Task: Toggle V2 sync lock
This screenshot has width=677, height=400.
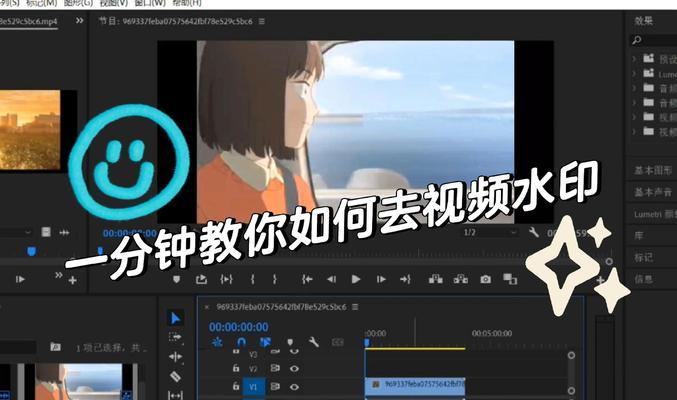Action: click(275, 368)
